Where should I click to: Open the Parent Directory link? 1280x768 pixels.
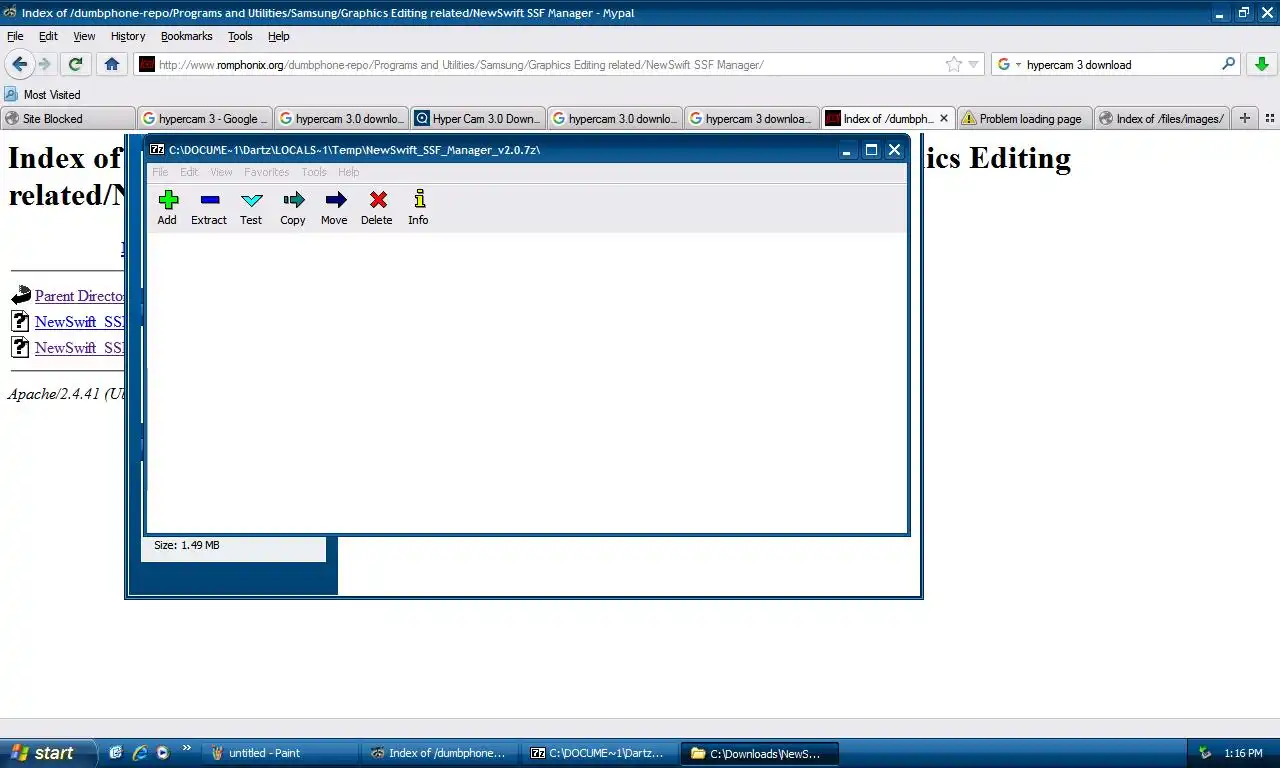pyautogui.click(x=79, y=296)
